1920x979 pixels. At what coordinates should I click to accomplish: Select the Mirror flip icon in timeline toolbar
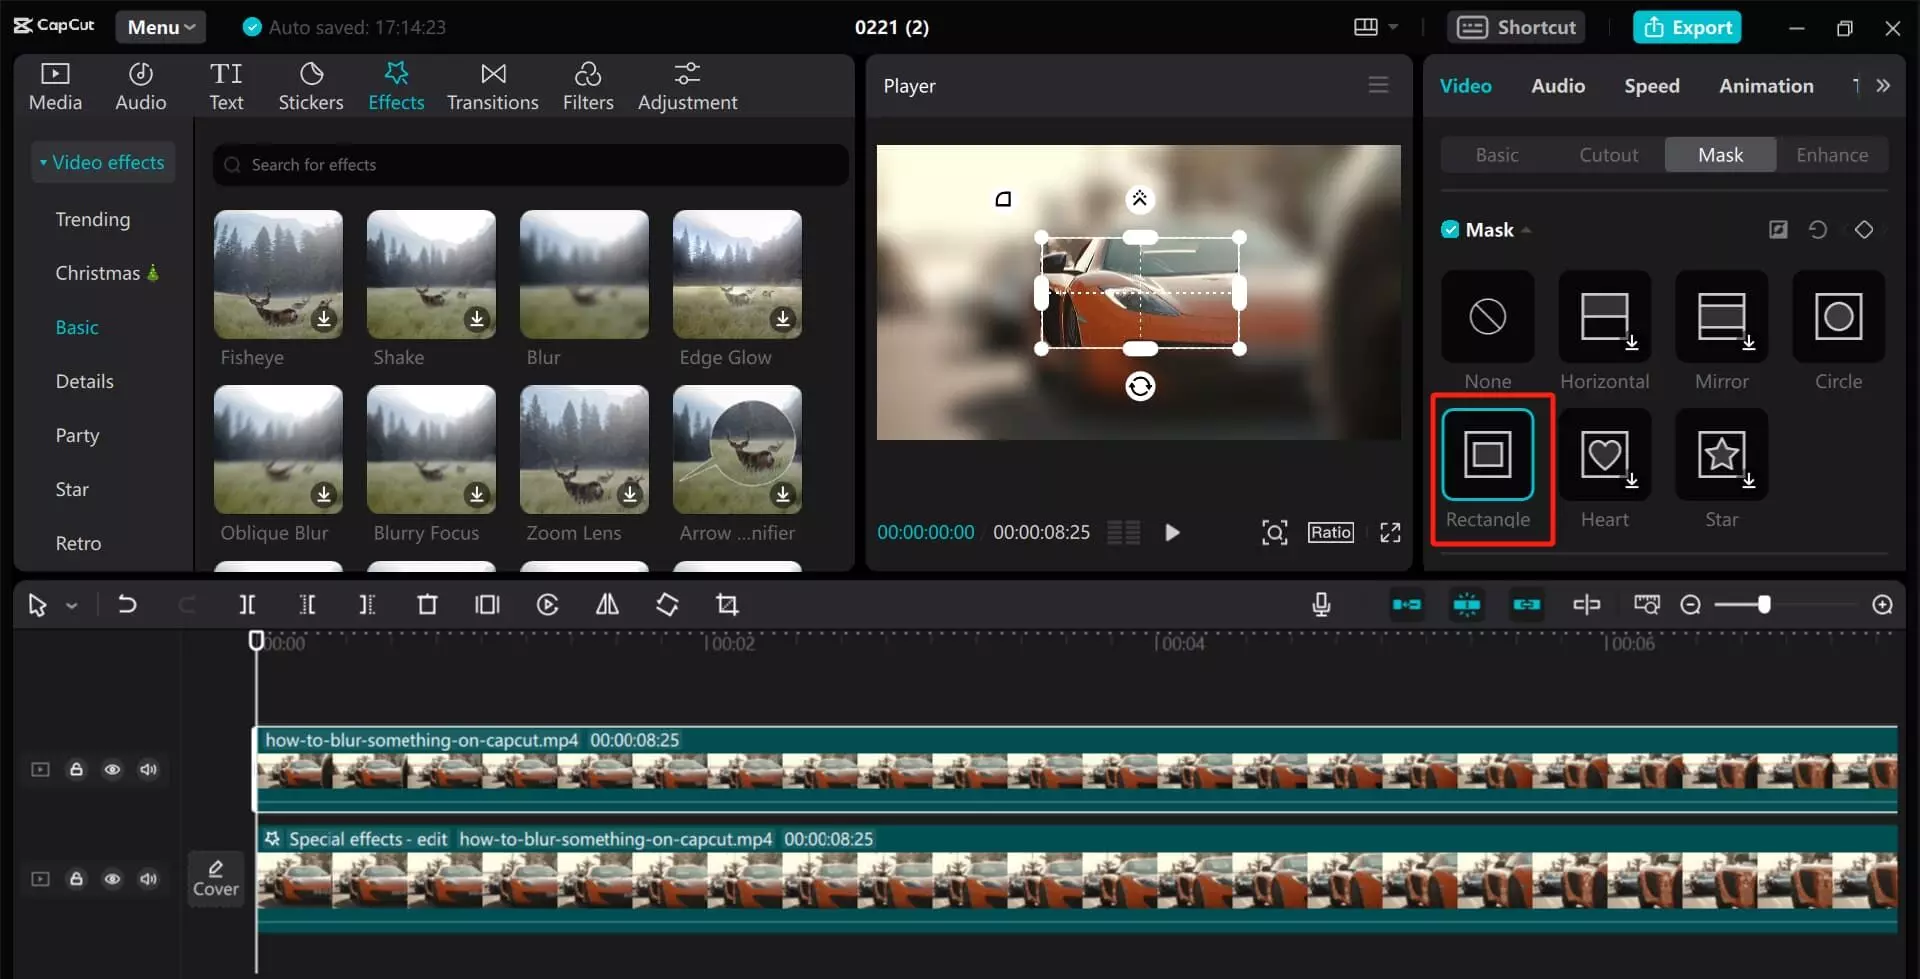pyautogui.click(x=607, y=604)
